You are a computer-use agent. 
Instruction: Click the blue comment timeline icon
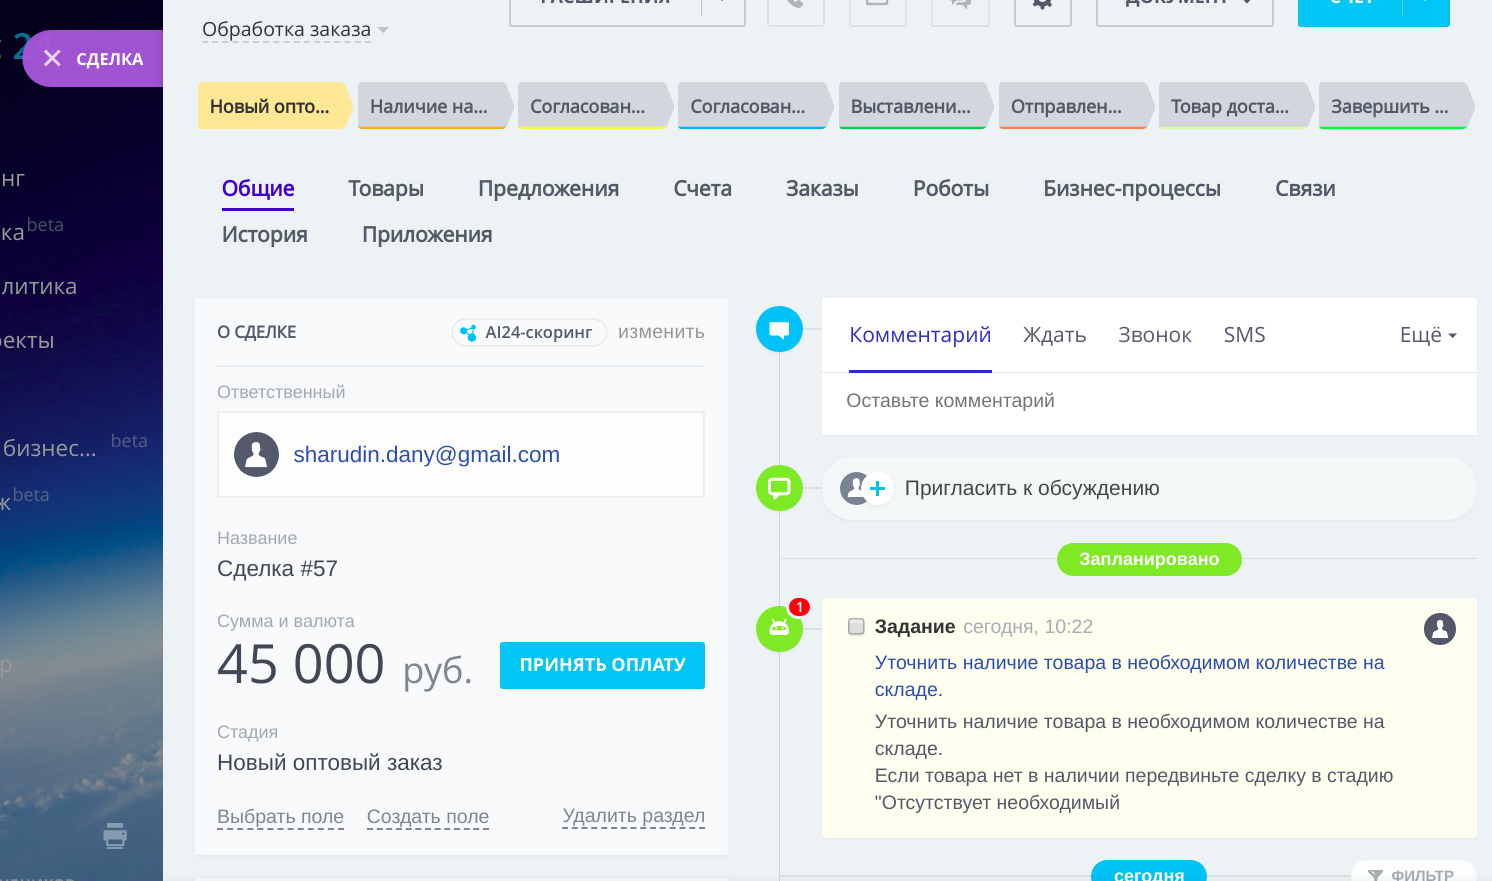coord(779,329)
